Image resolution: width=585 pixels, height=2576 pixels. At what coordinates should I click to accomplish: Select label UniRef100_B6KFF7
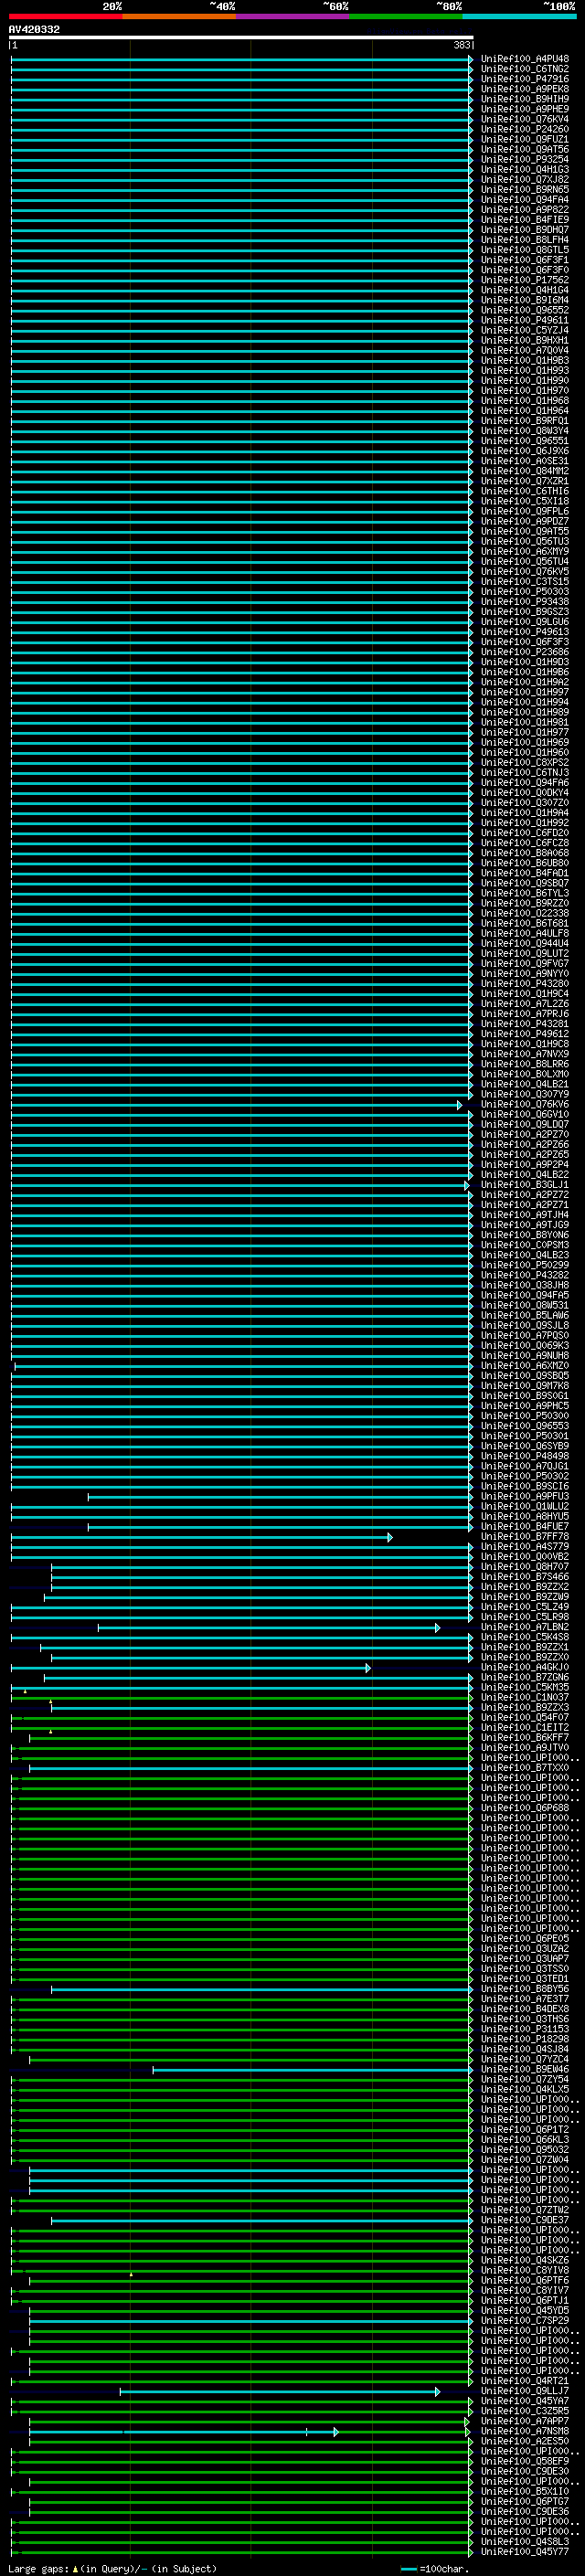[525, 1738]
